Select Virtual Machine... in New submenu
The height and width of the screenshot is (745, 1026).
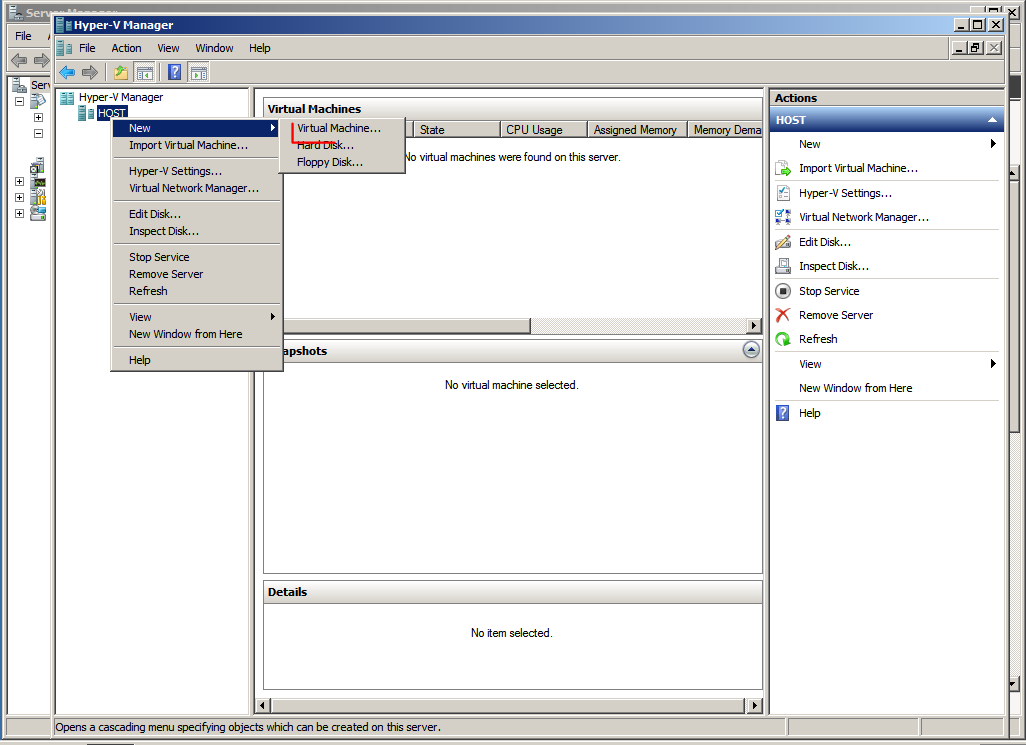click(339, 128)
